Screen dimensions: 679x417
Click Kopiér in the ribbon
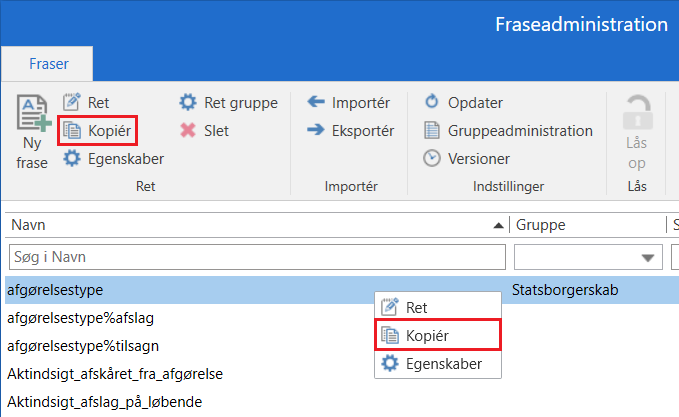point(98,130)
